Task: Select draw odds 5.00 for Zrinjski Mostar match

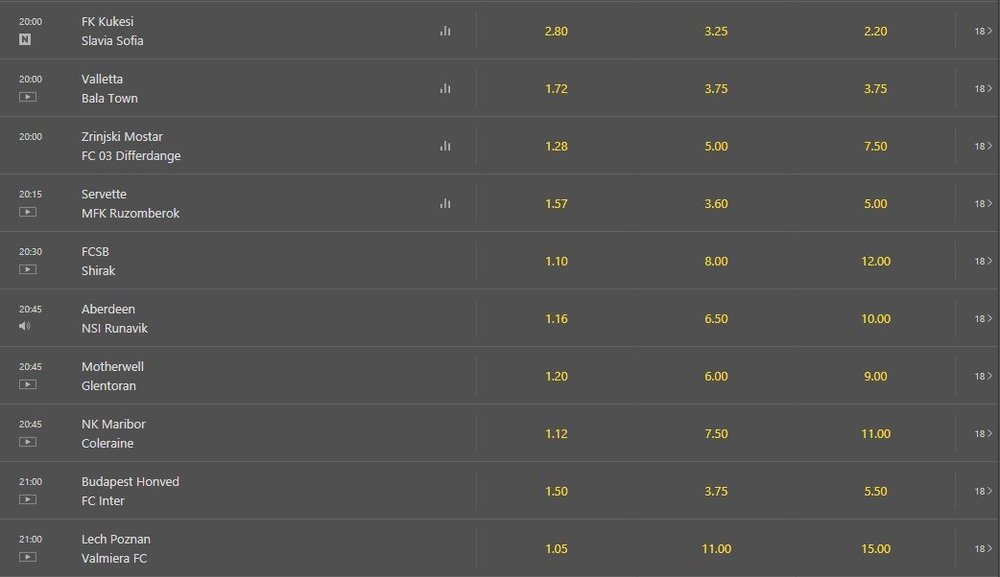Action: tap(716, 146)
